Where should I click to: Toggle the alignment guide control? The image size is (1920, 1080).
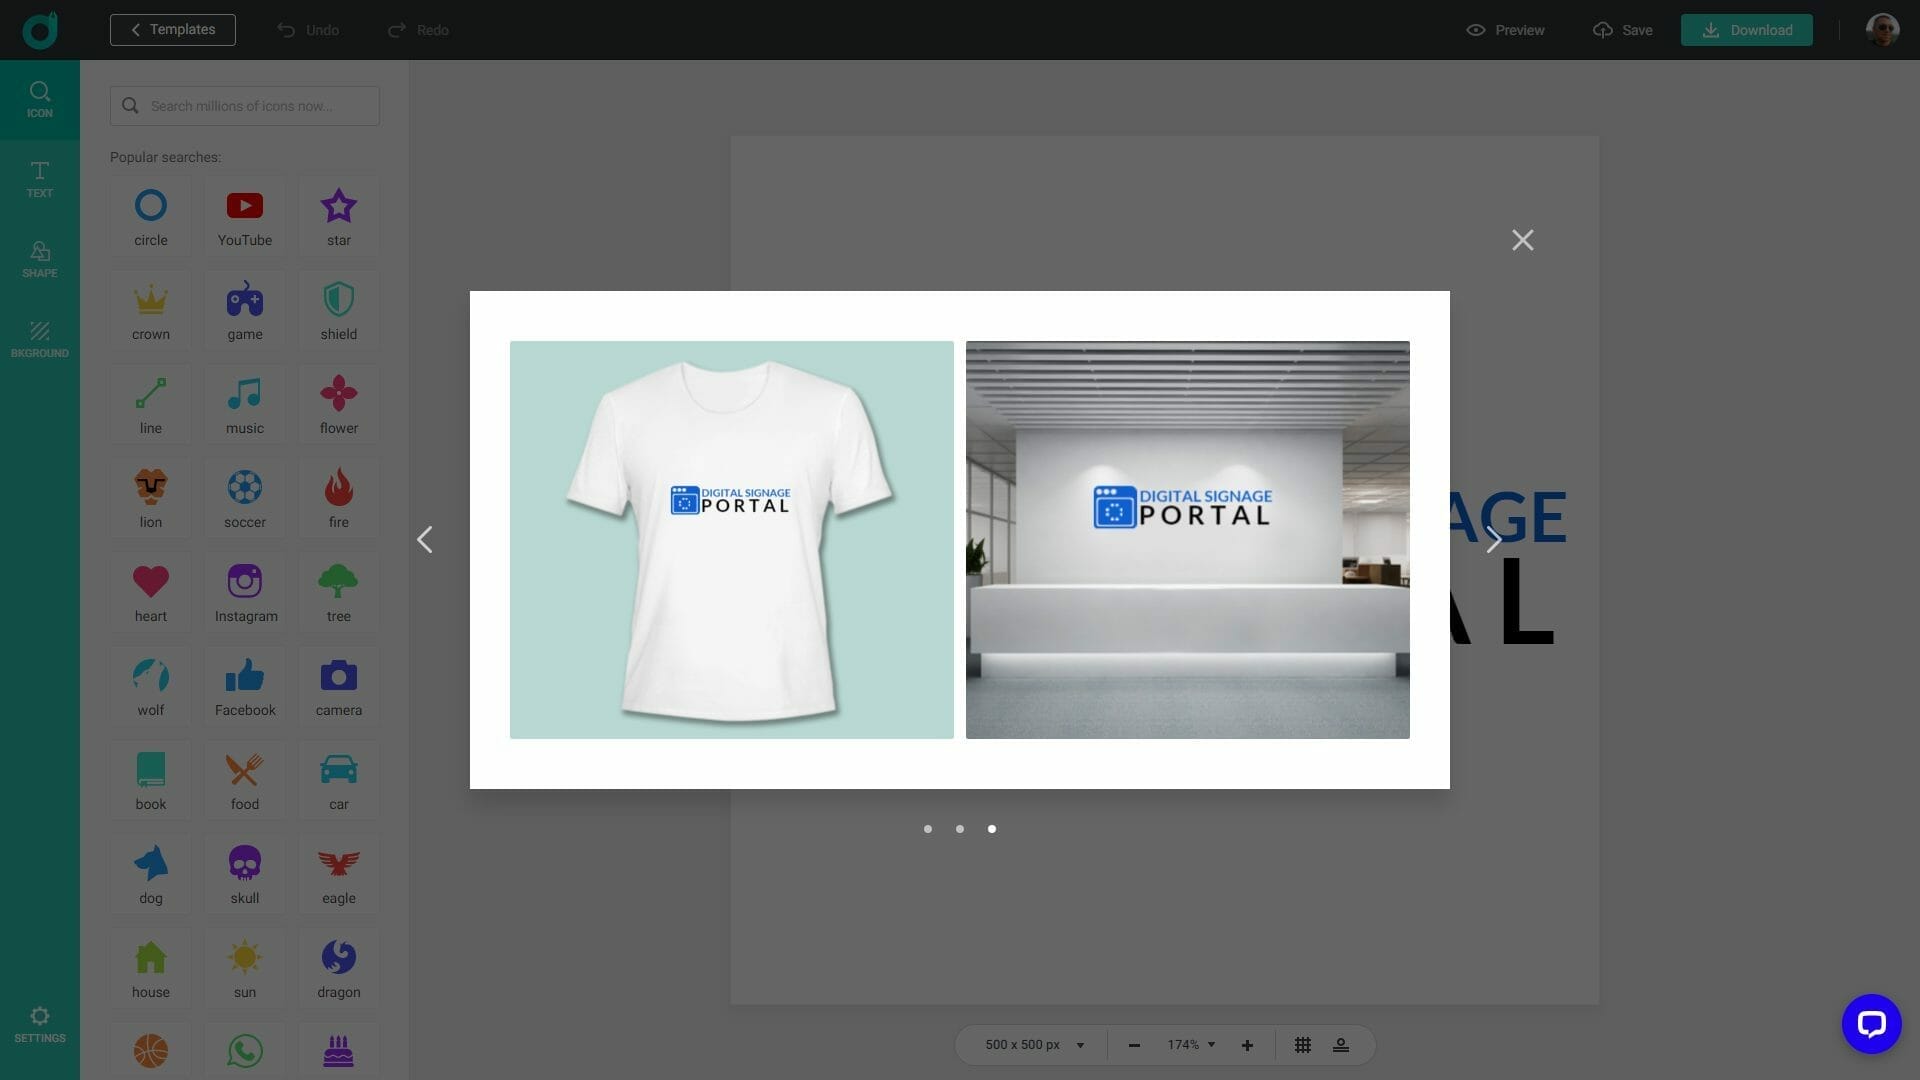[x=1341, y=1044]
